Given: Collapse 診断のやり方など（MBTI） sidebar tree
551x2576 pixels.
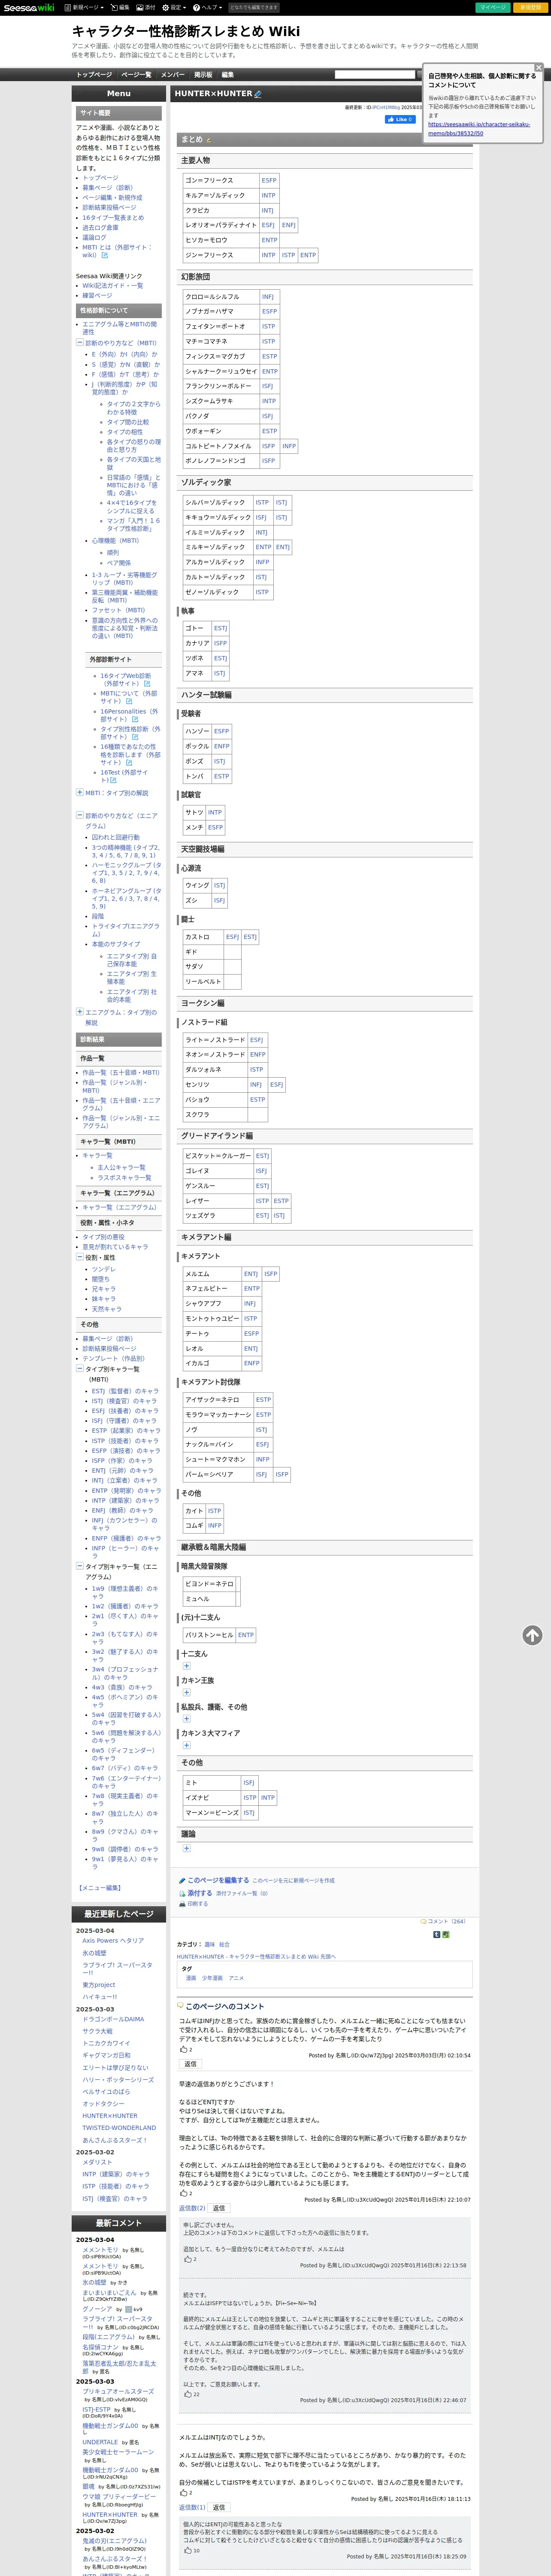Looking at the screenshot, I should point(80,343).
